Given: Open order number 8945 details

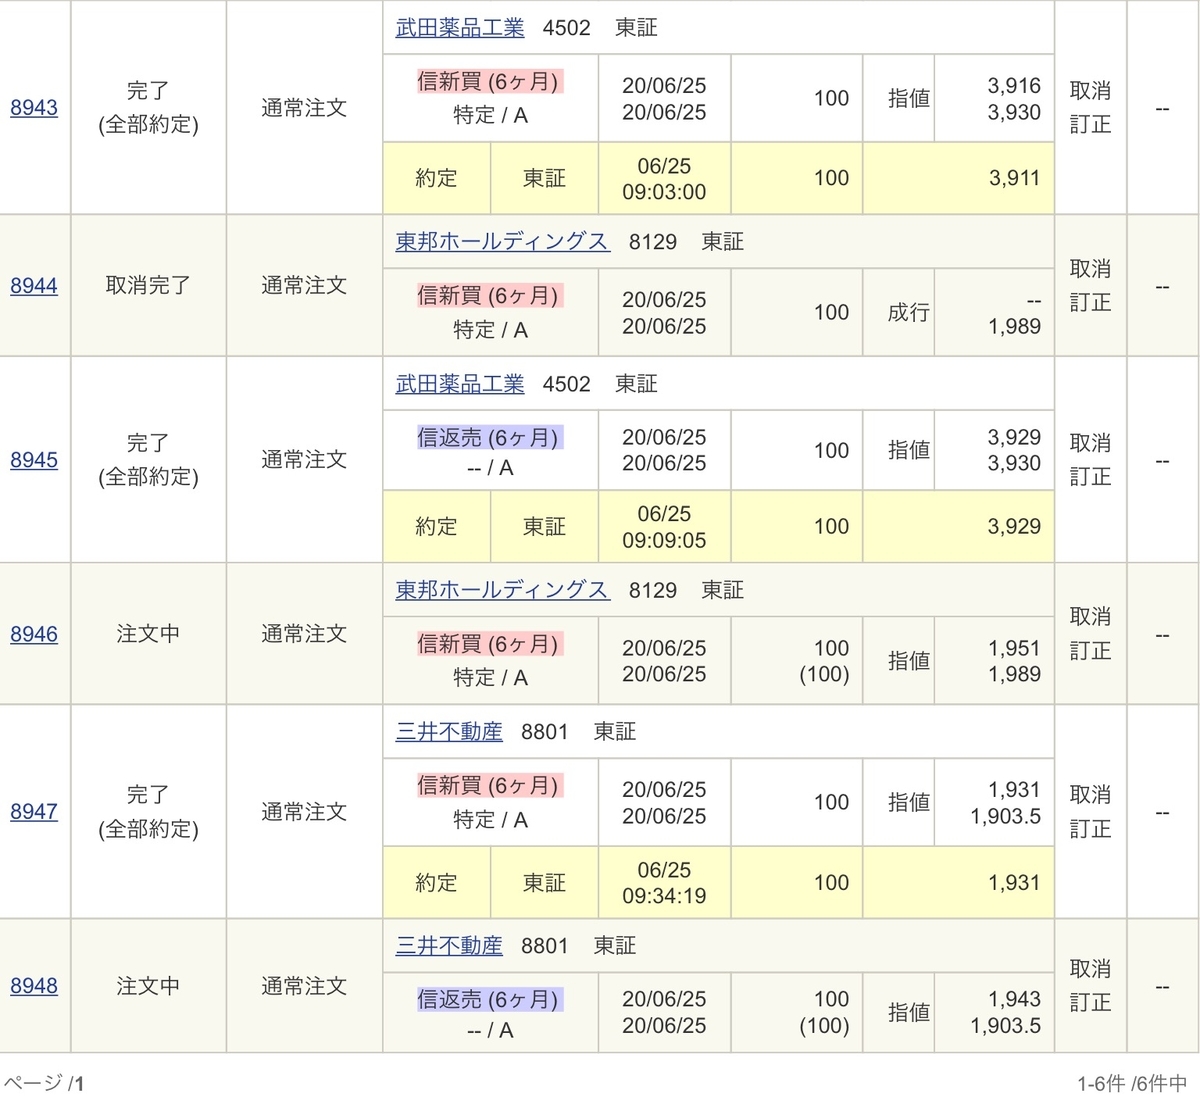Looking at the screenshot, I should 34,460.
